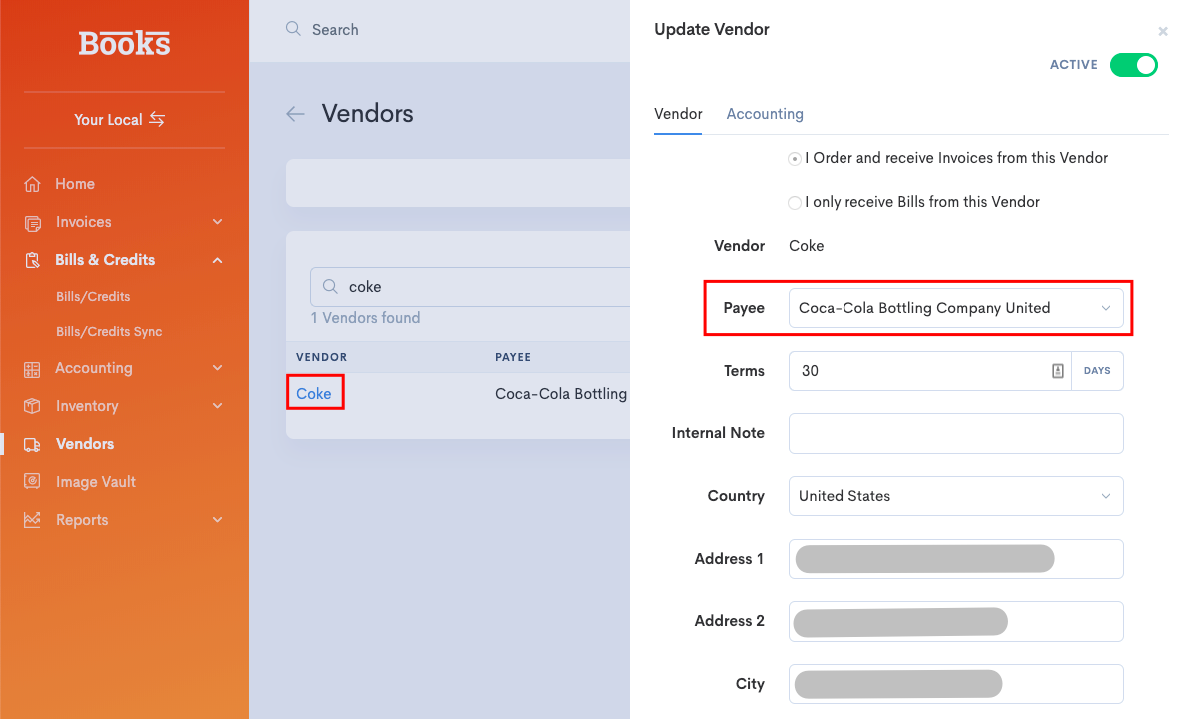Open the Coke vendor link
The width and height of the screenshot is (1189, 719).
pyautogui.click(x=314, y=394)
